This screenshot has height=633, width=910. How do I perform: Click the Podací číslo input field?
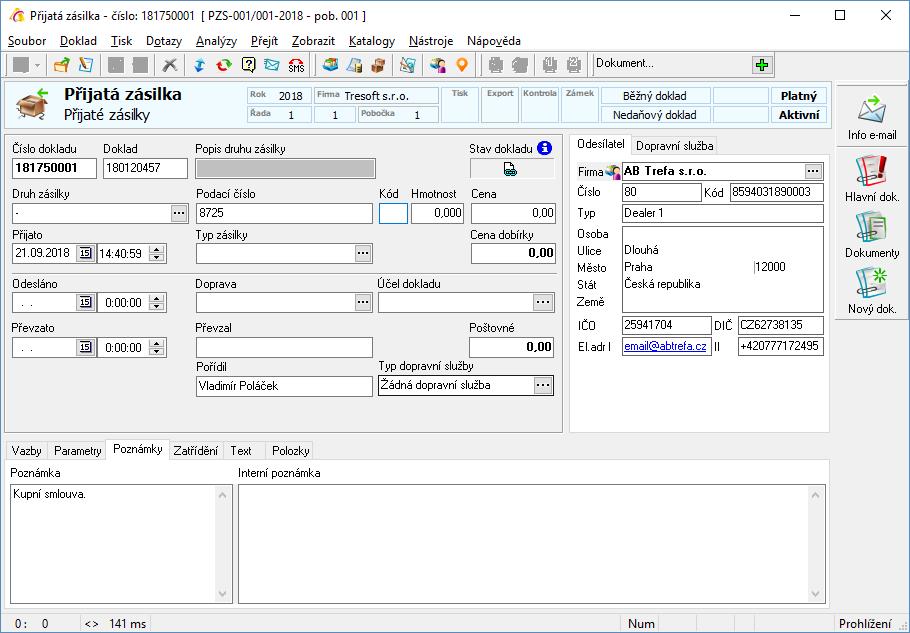(284, 213)
